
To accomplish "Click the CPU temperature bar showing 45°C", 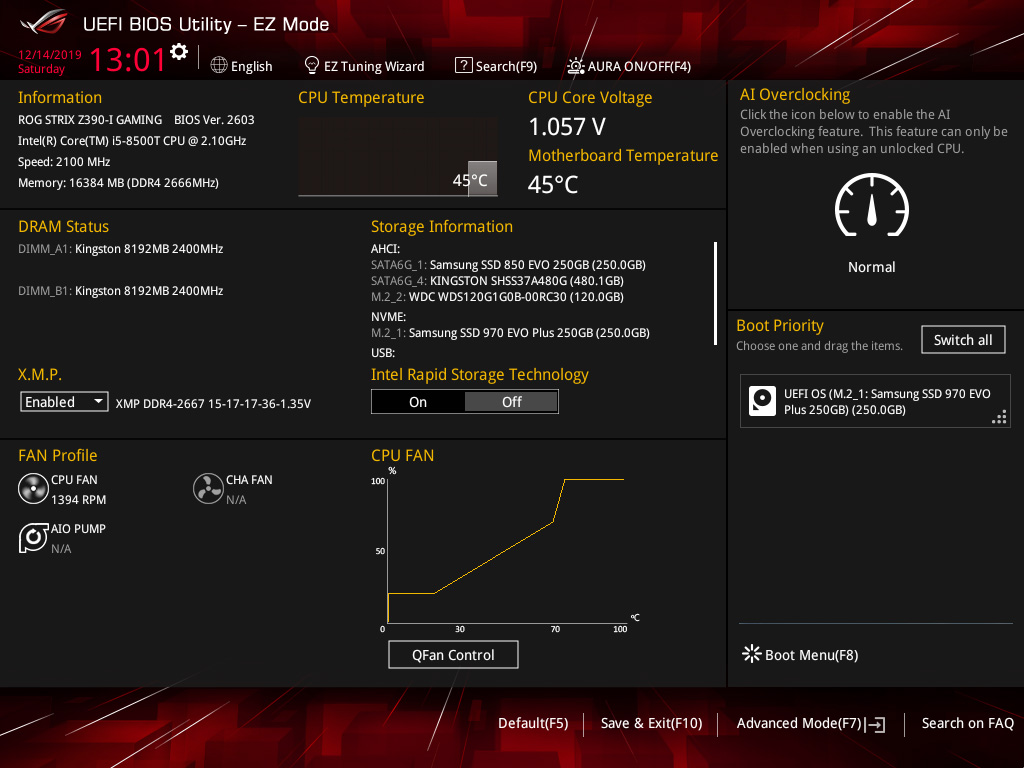I will [x=482, y=178].
